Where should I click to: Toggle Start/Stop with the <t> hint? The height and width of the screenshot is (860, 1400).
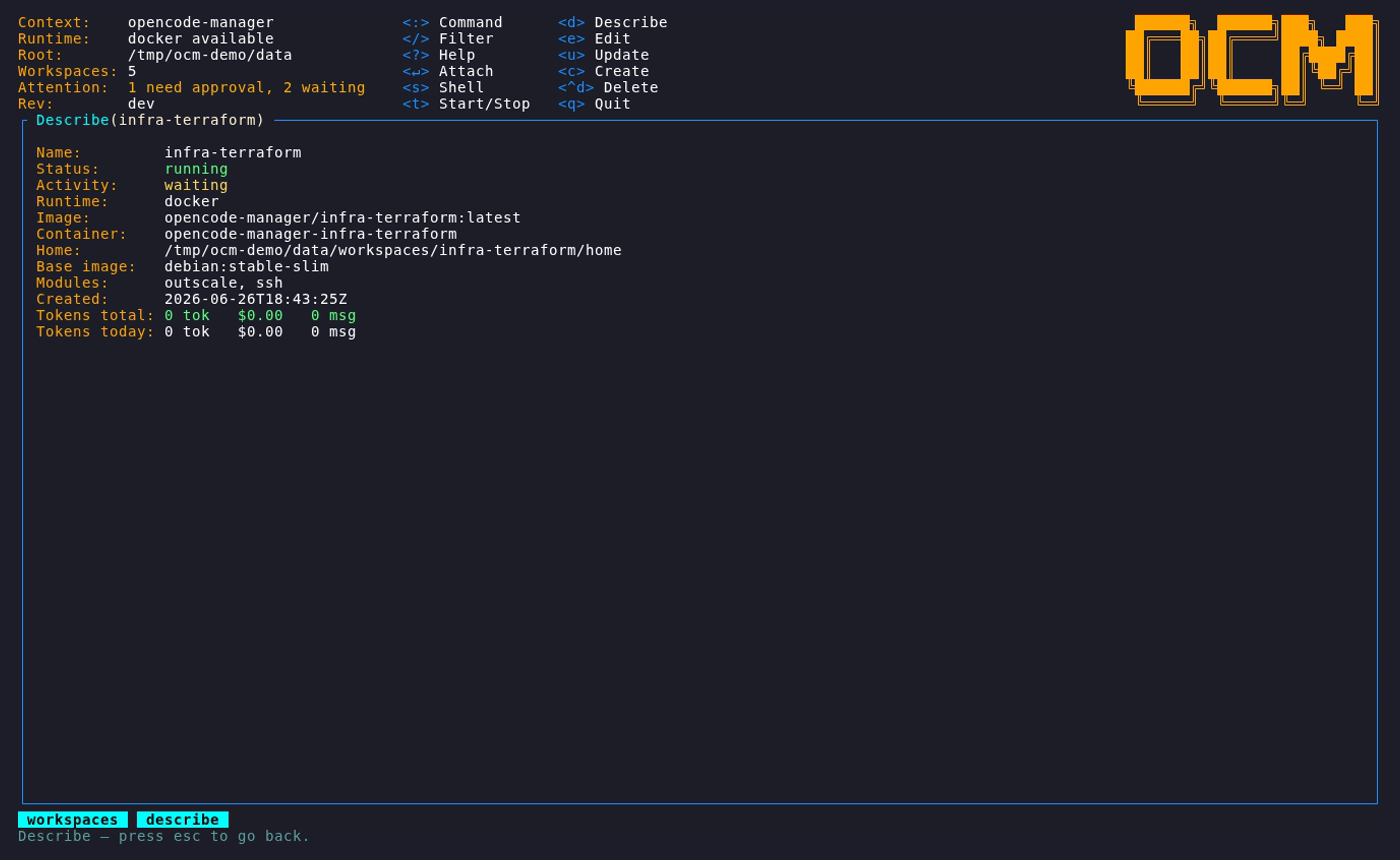pos(466,104)
